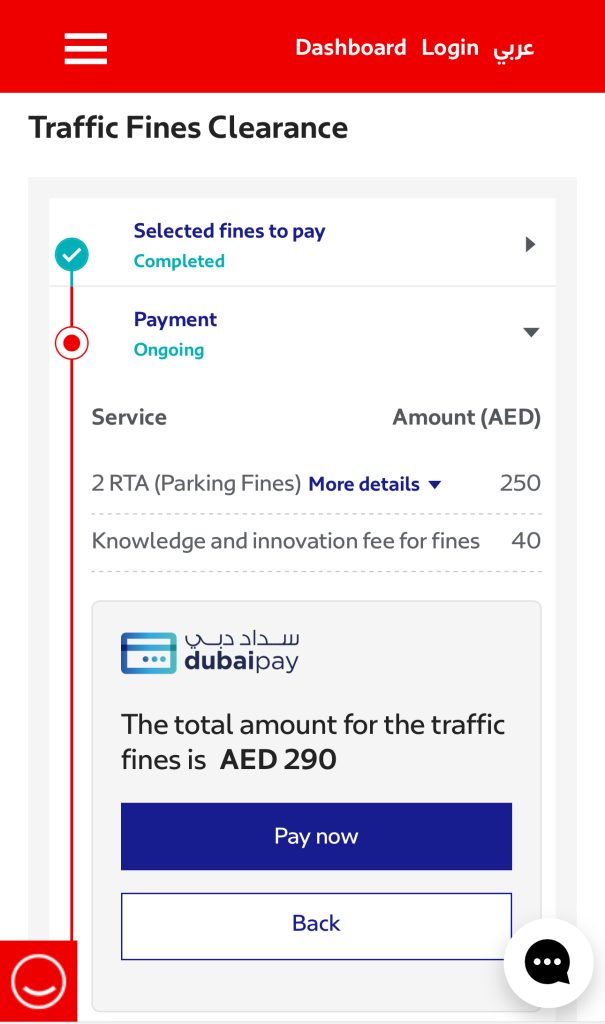Tap the red smiley happiness icon
Screen dimensions: 605x1024
point(38,981)
